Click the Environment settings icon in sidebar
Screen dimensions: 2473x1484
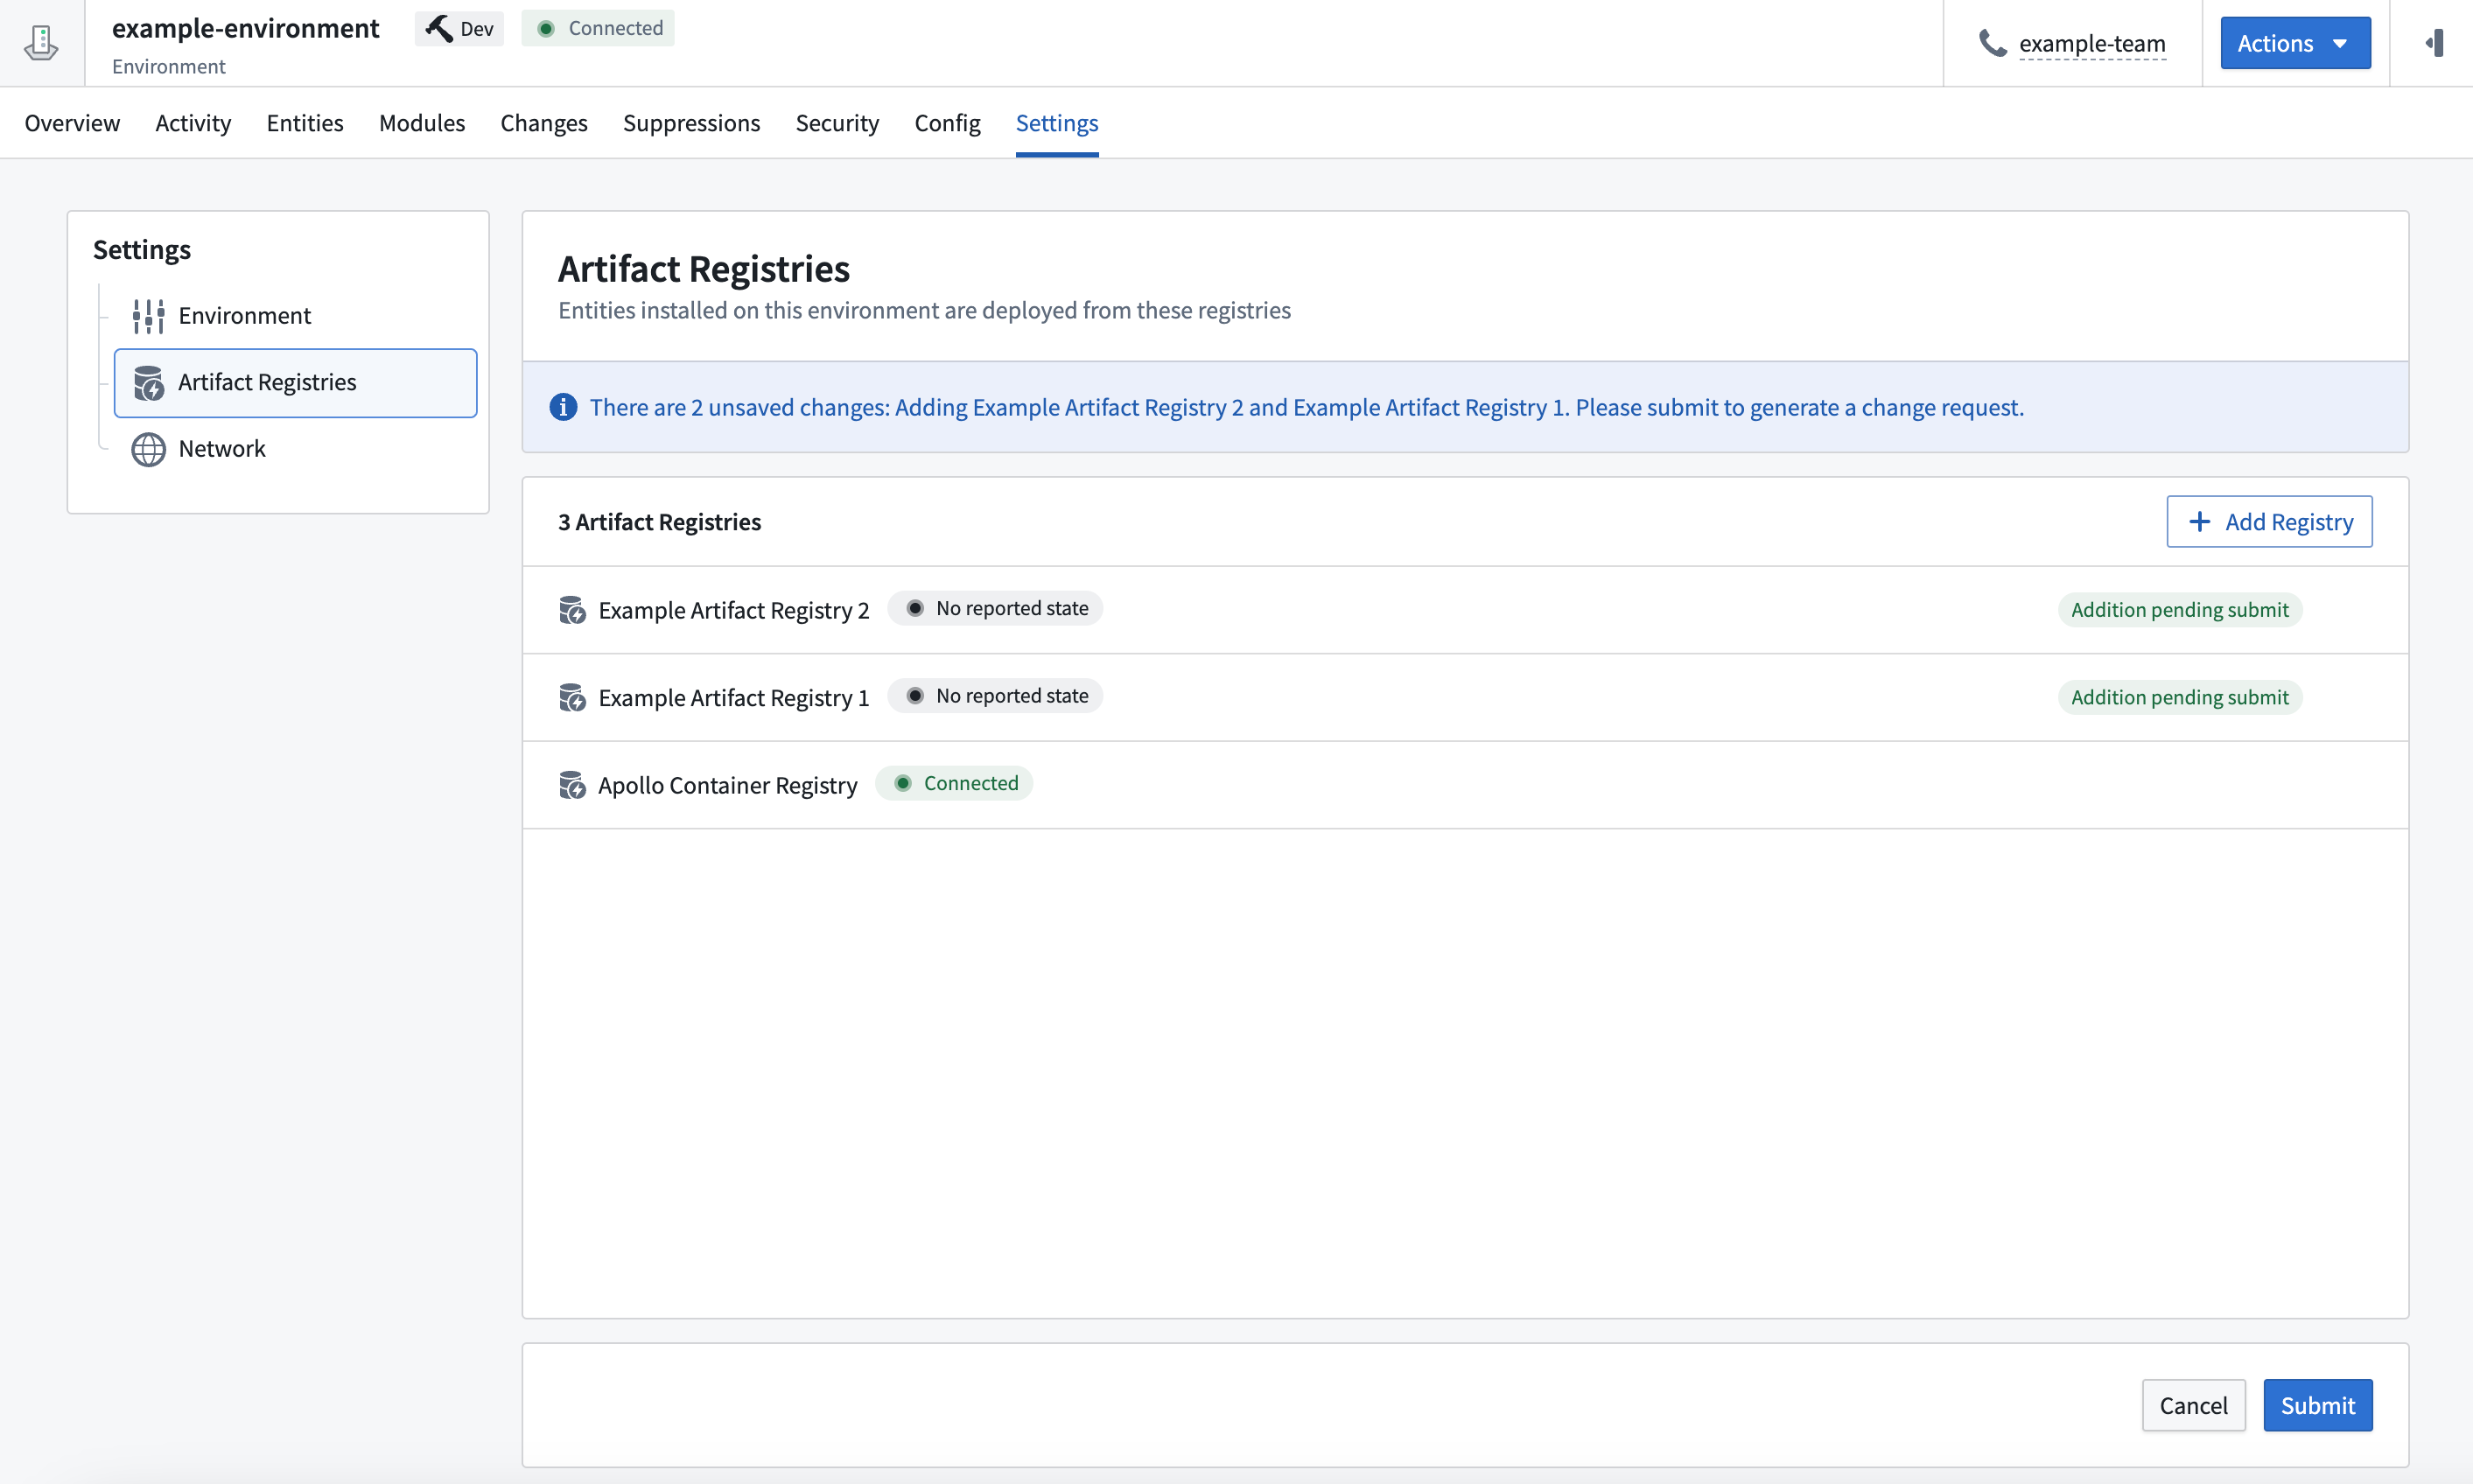pos(149,316)
